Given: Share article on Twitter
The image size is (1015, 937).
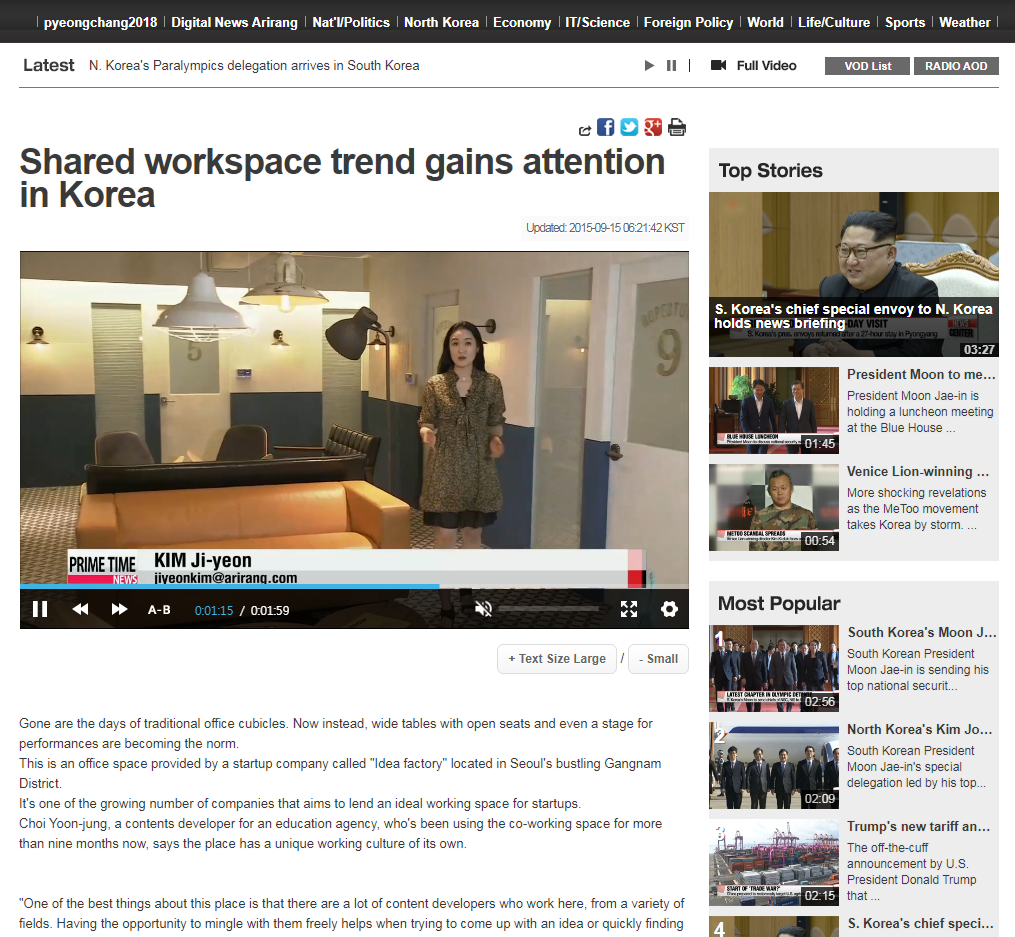Looking at the screenshot, I should 629,127.
